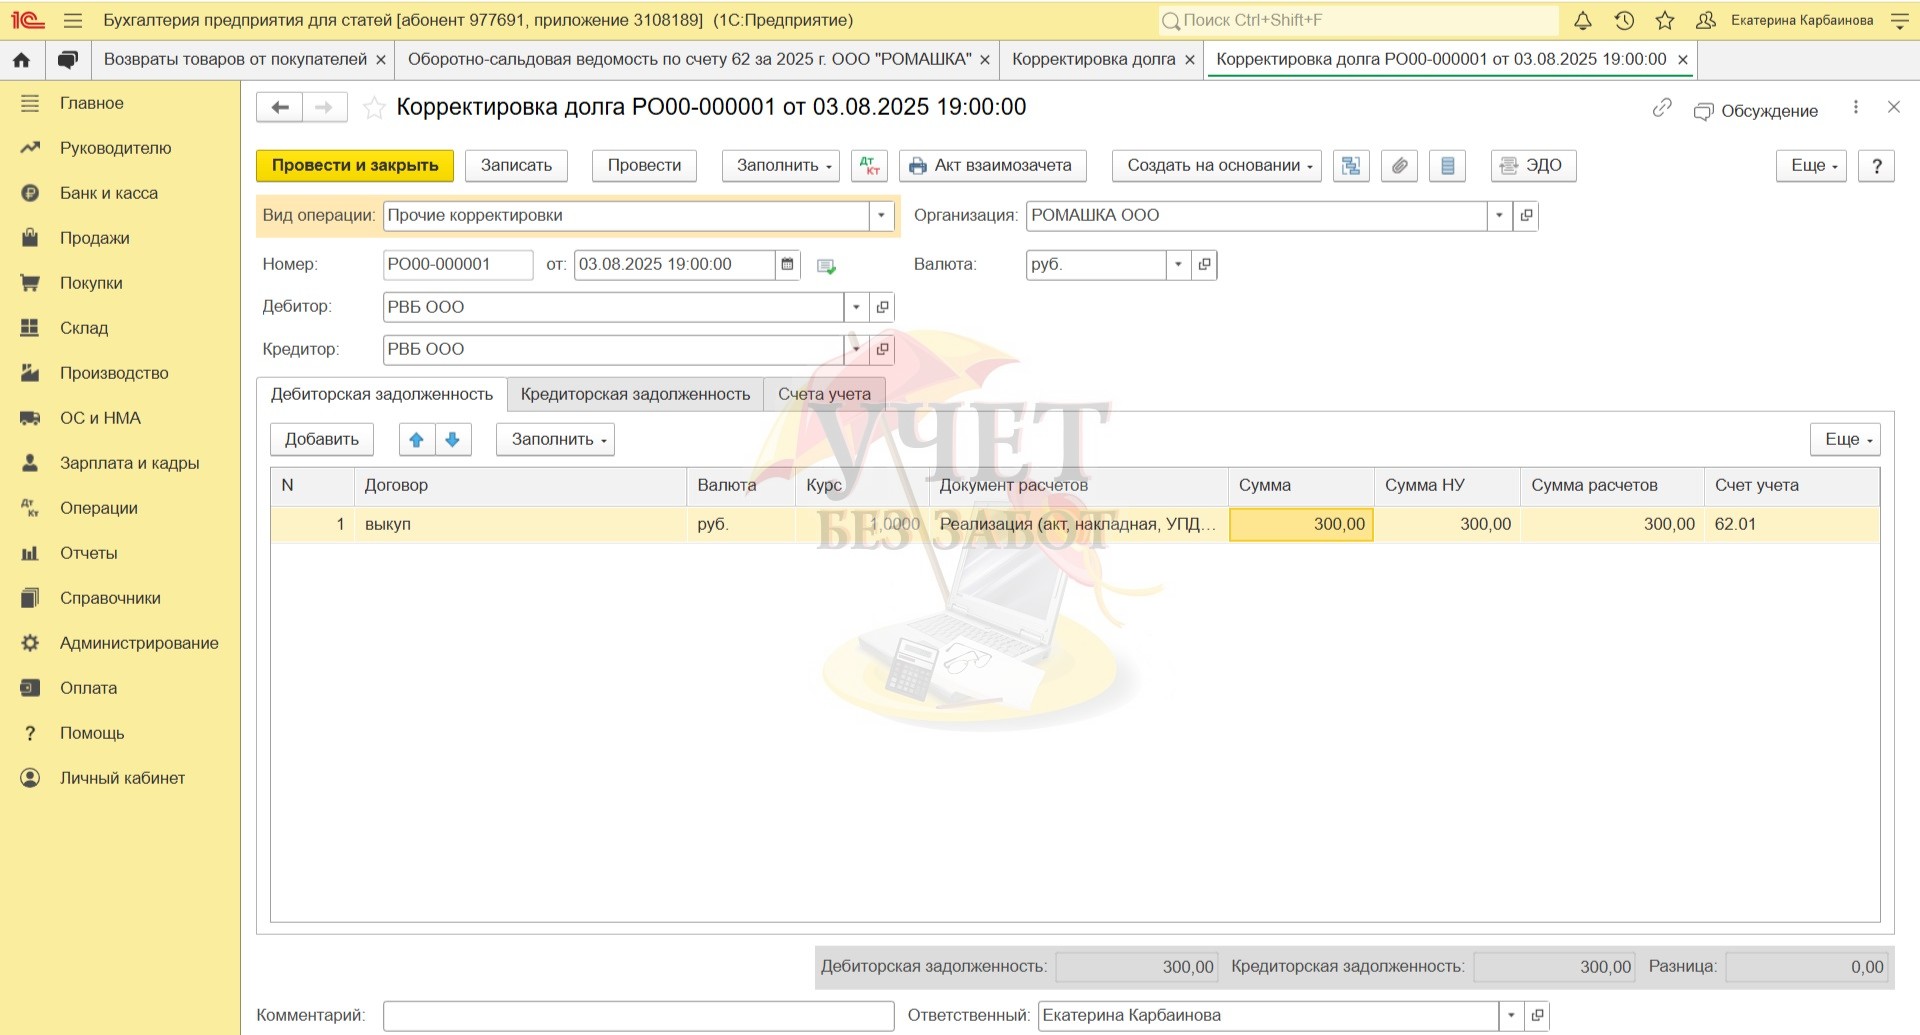The image size is (1920, 1035).
Task: Switch to Кредиторская задолженность tab
Action: point(635,395)
